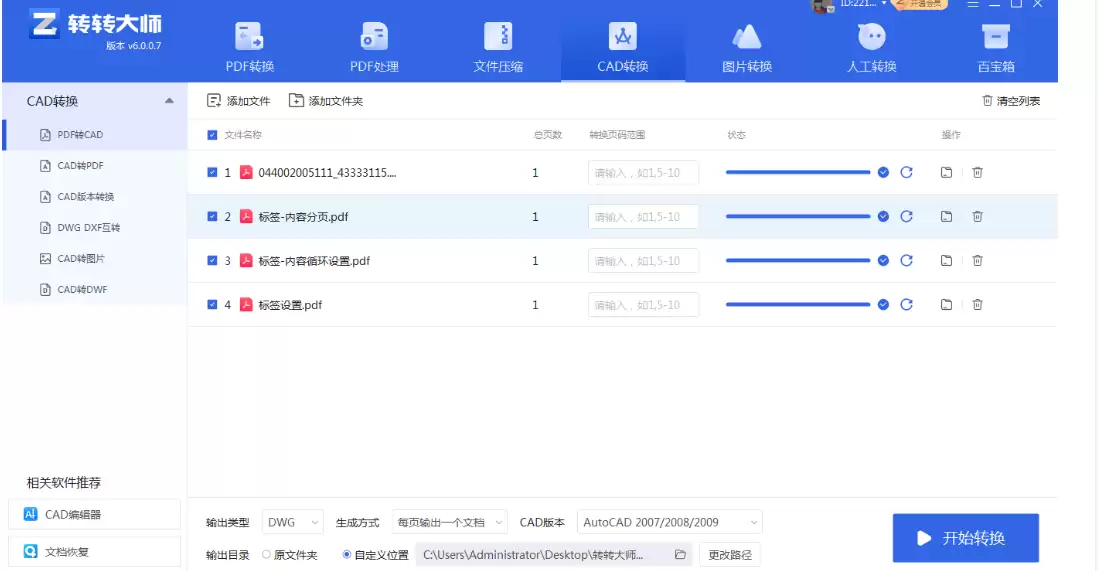Delete 标签-内容分页.pdf with trash icon
Screen dimensions: 1098x571
pos(977,217)
